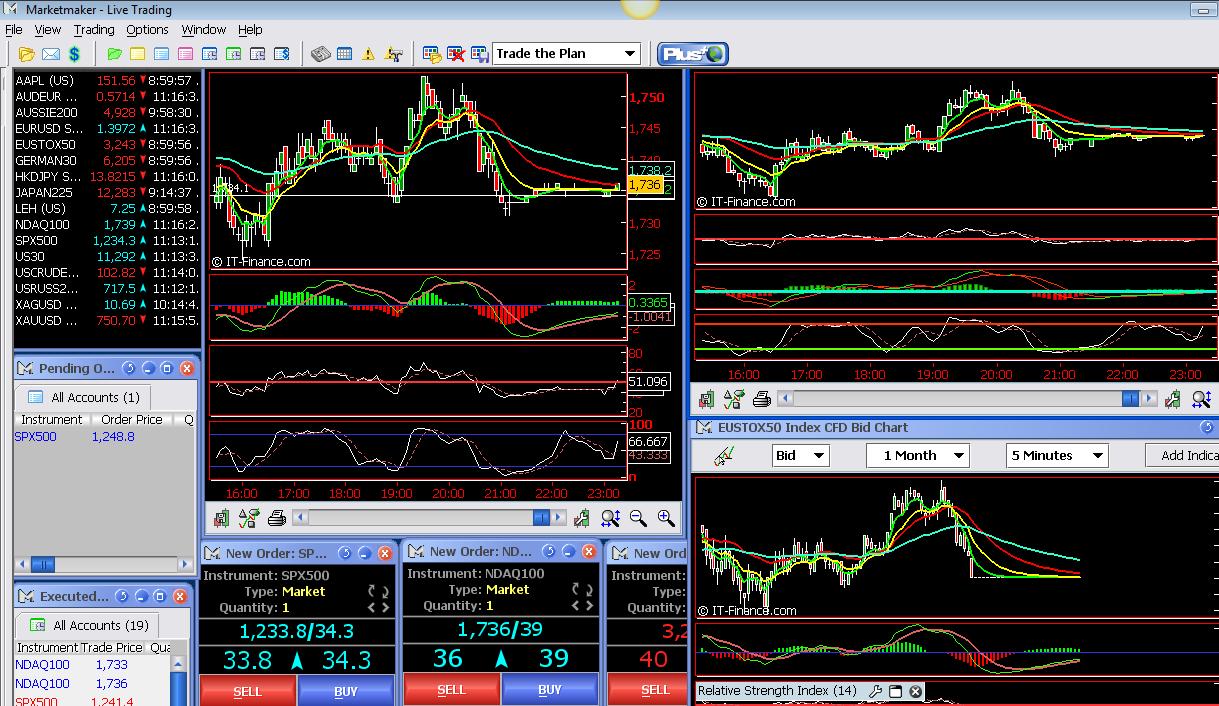Open the Trade the Plan layout dropdown
The image size is (1219, 706).
point(566,53)
